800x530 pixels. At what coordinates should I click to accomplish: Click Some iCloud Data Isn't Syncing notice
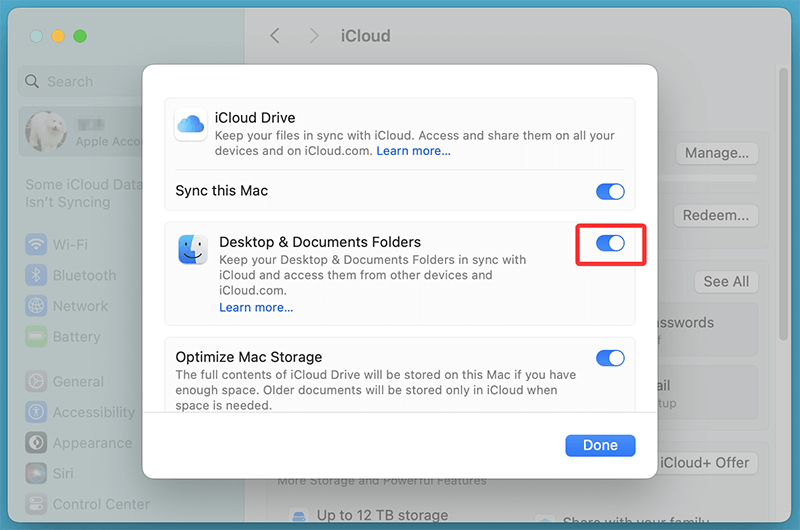pos(83,193)
